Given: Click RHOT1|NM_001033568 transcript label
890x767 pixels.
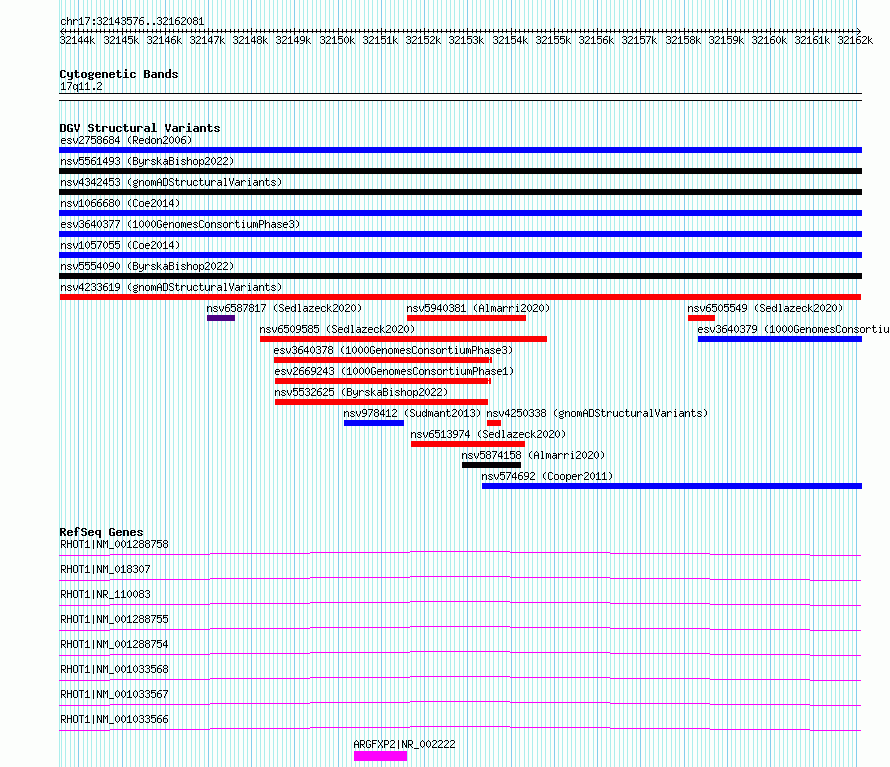Looking at the screenshot, I should coord(114,669).
